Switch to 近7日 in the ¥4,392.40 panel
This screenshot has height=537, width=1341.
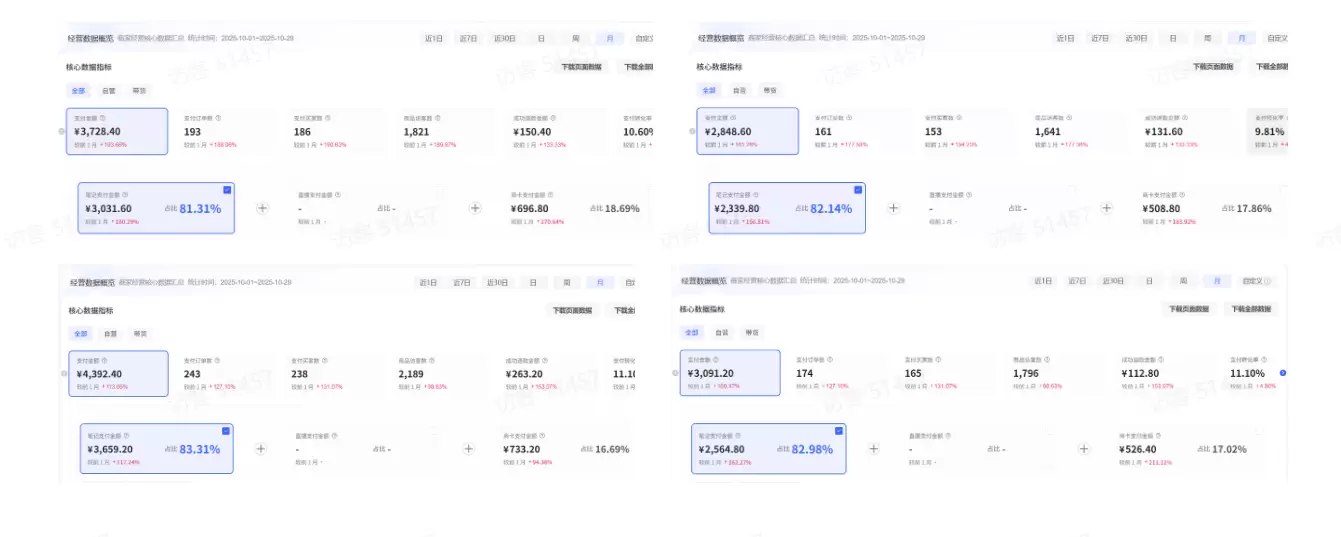[460, 283]
